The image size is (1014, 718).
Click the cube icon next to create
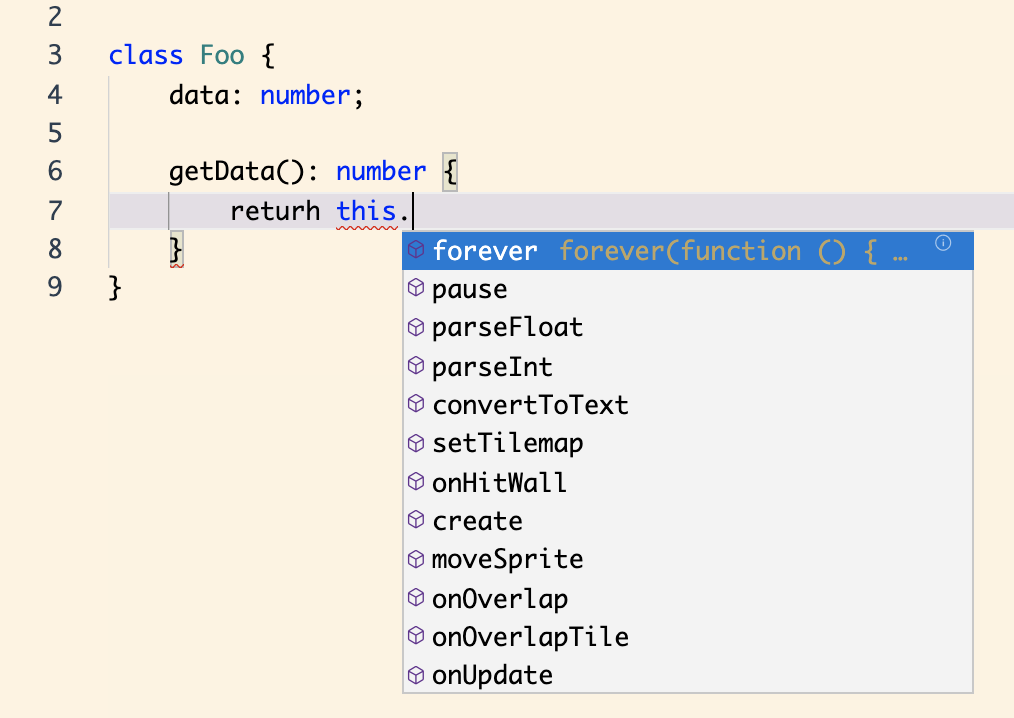click(415, 520)
